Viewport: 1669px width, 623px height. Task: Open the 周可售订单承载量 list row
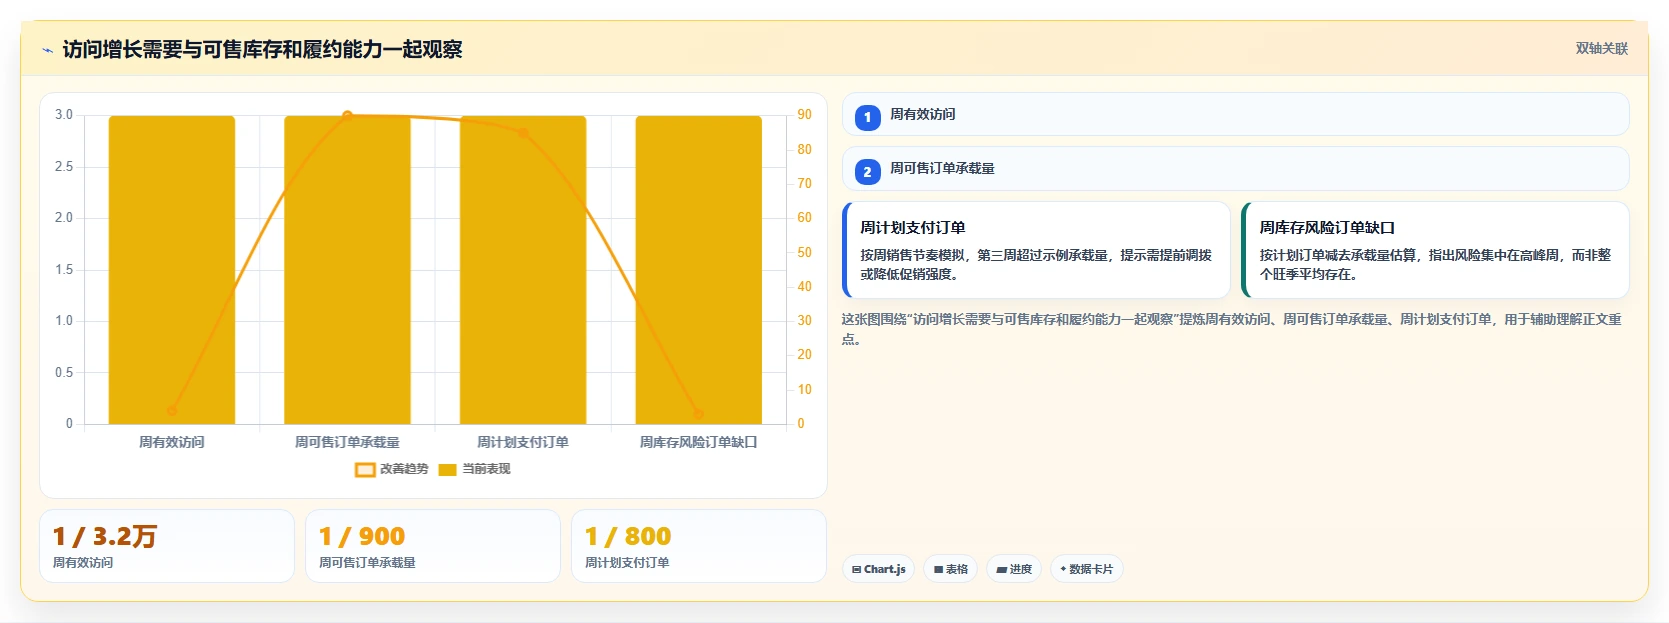pos(1235,169)
